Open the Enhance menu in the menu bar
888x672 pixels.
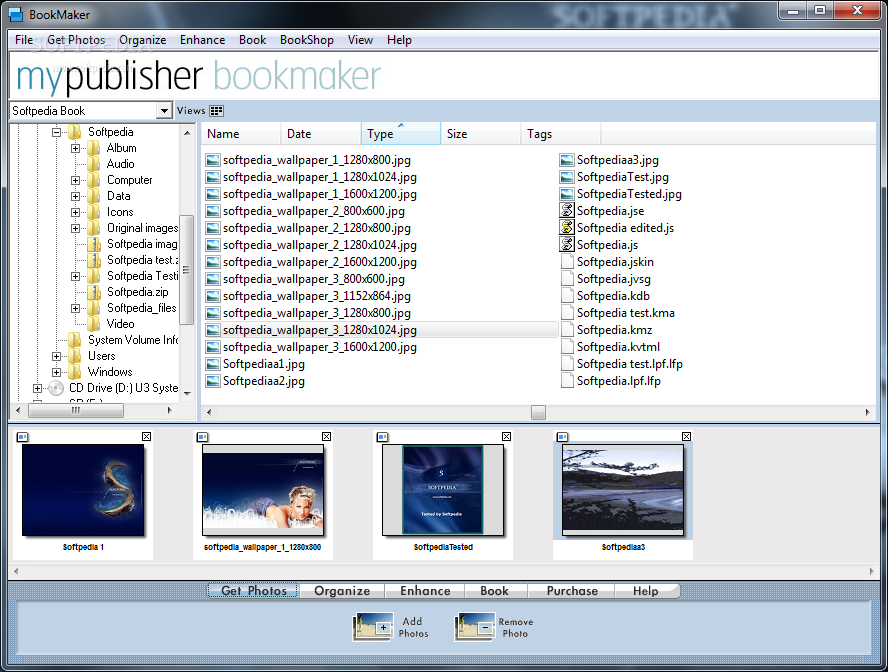[203, 40]
